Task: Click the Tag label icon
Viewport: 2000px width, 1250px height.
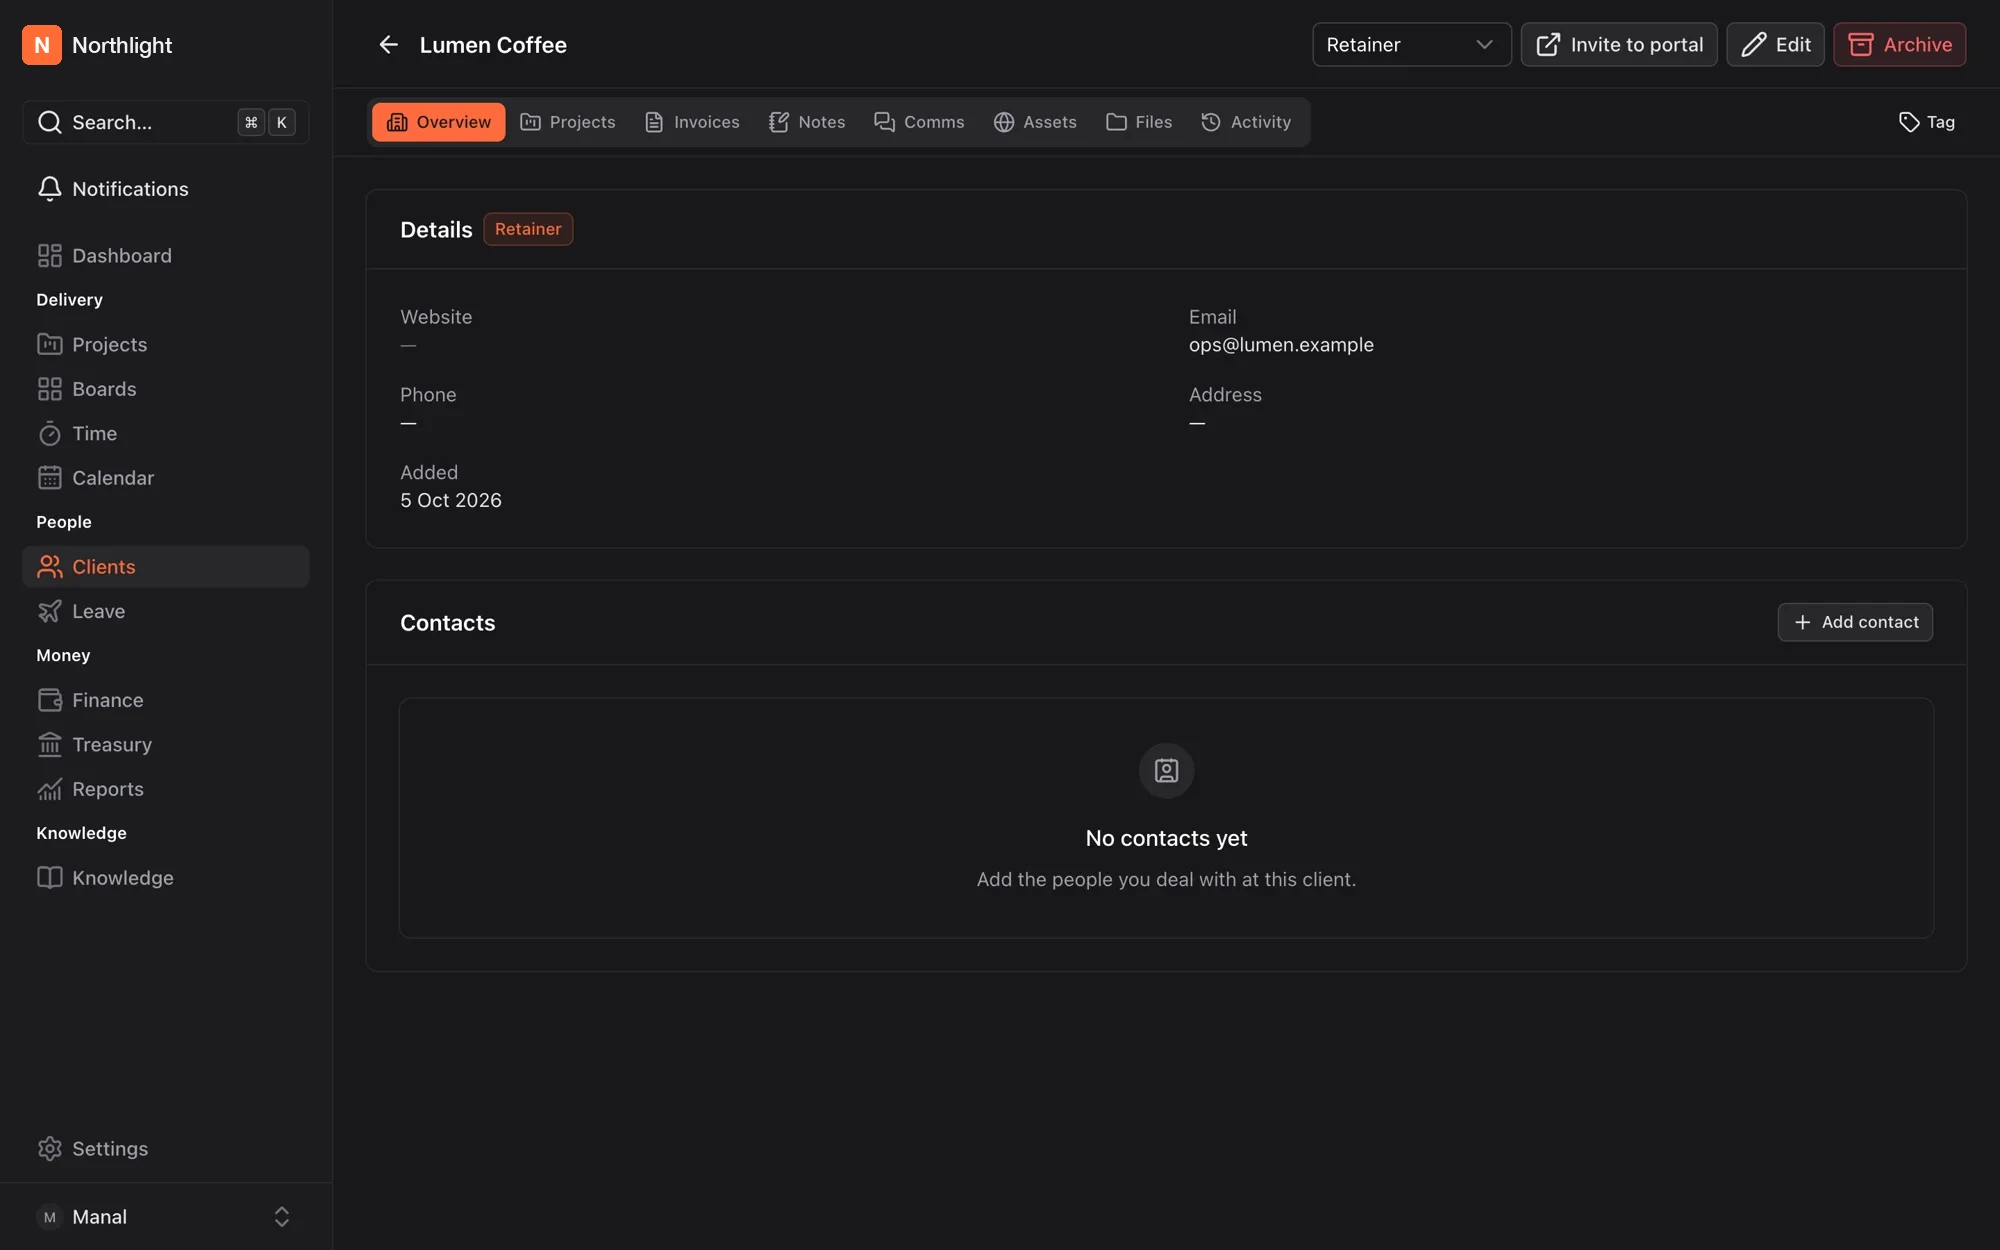Action: pyautogui.click(x=1909, y=122)
